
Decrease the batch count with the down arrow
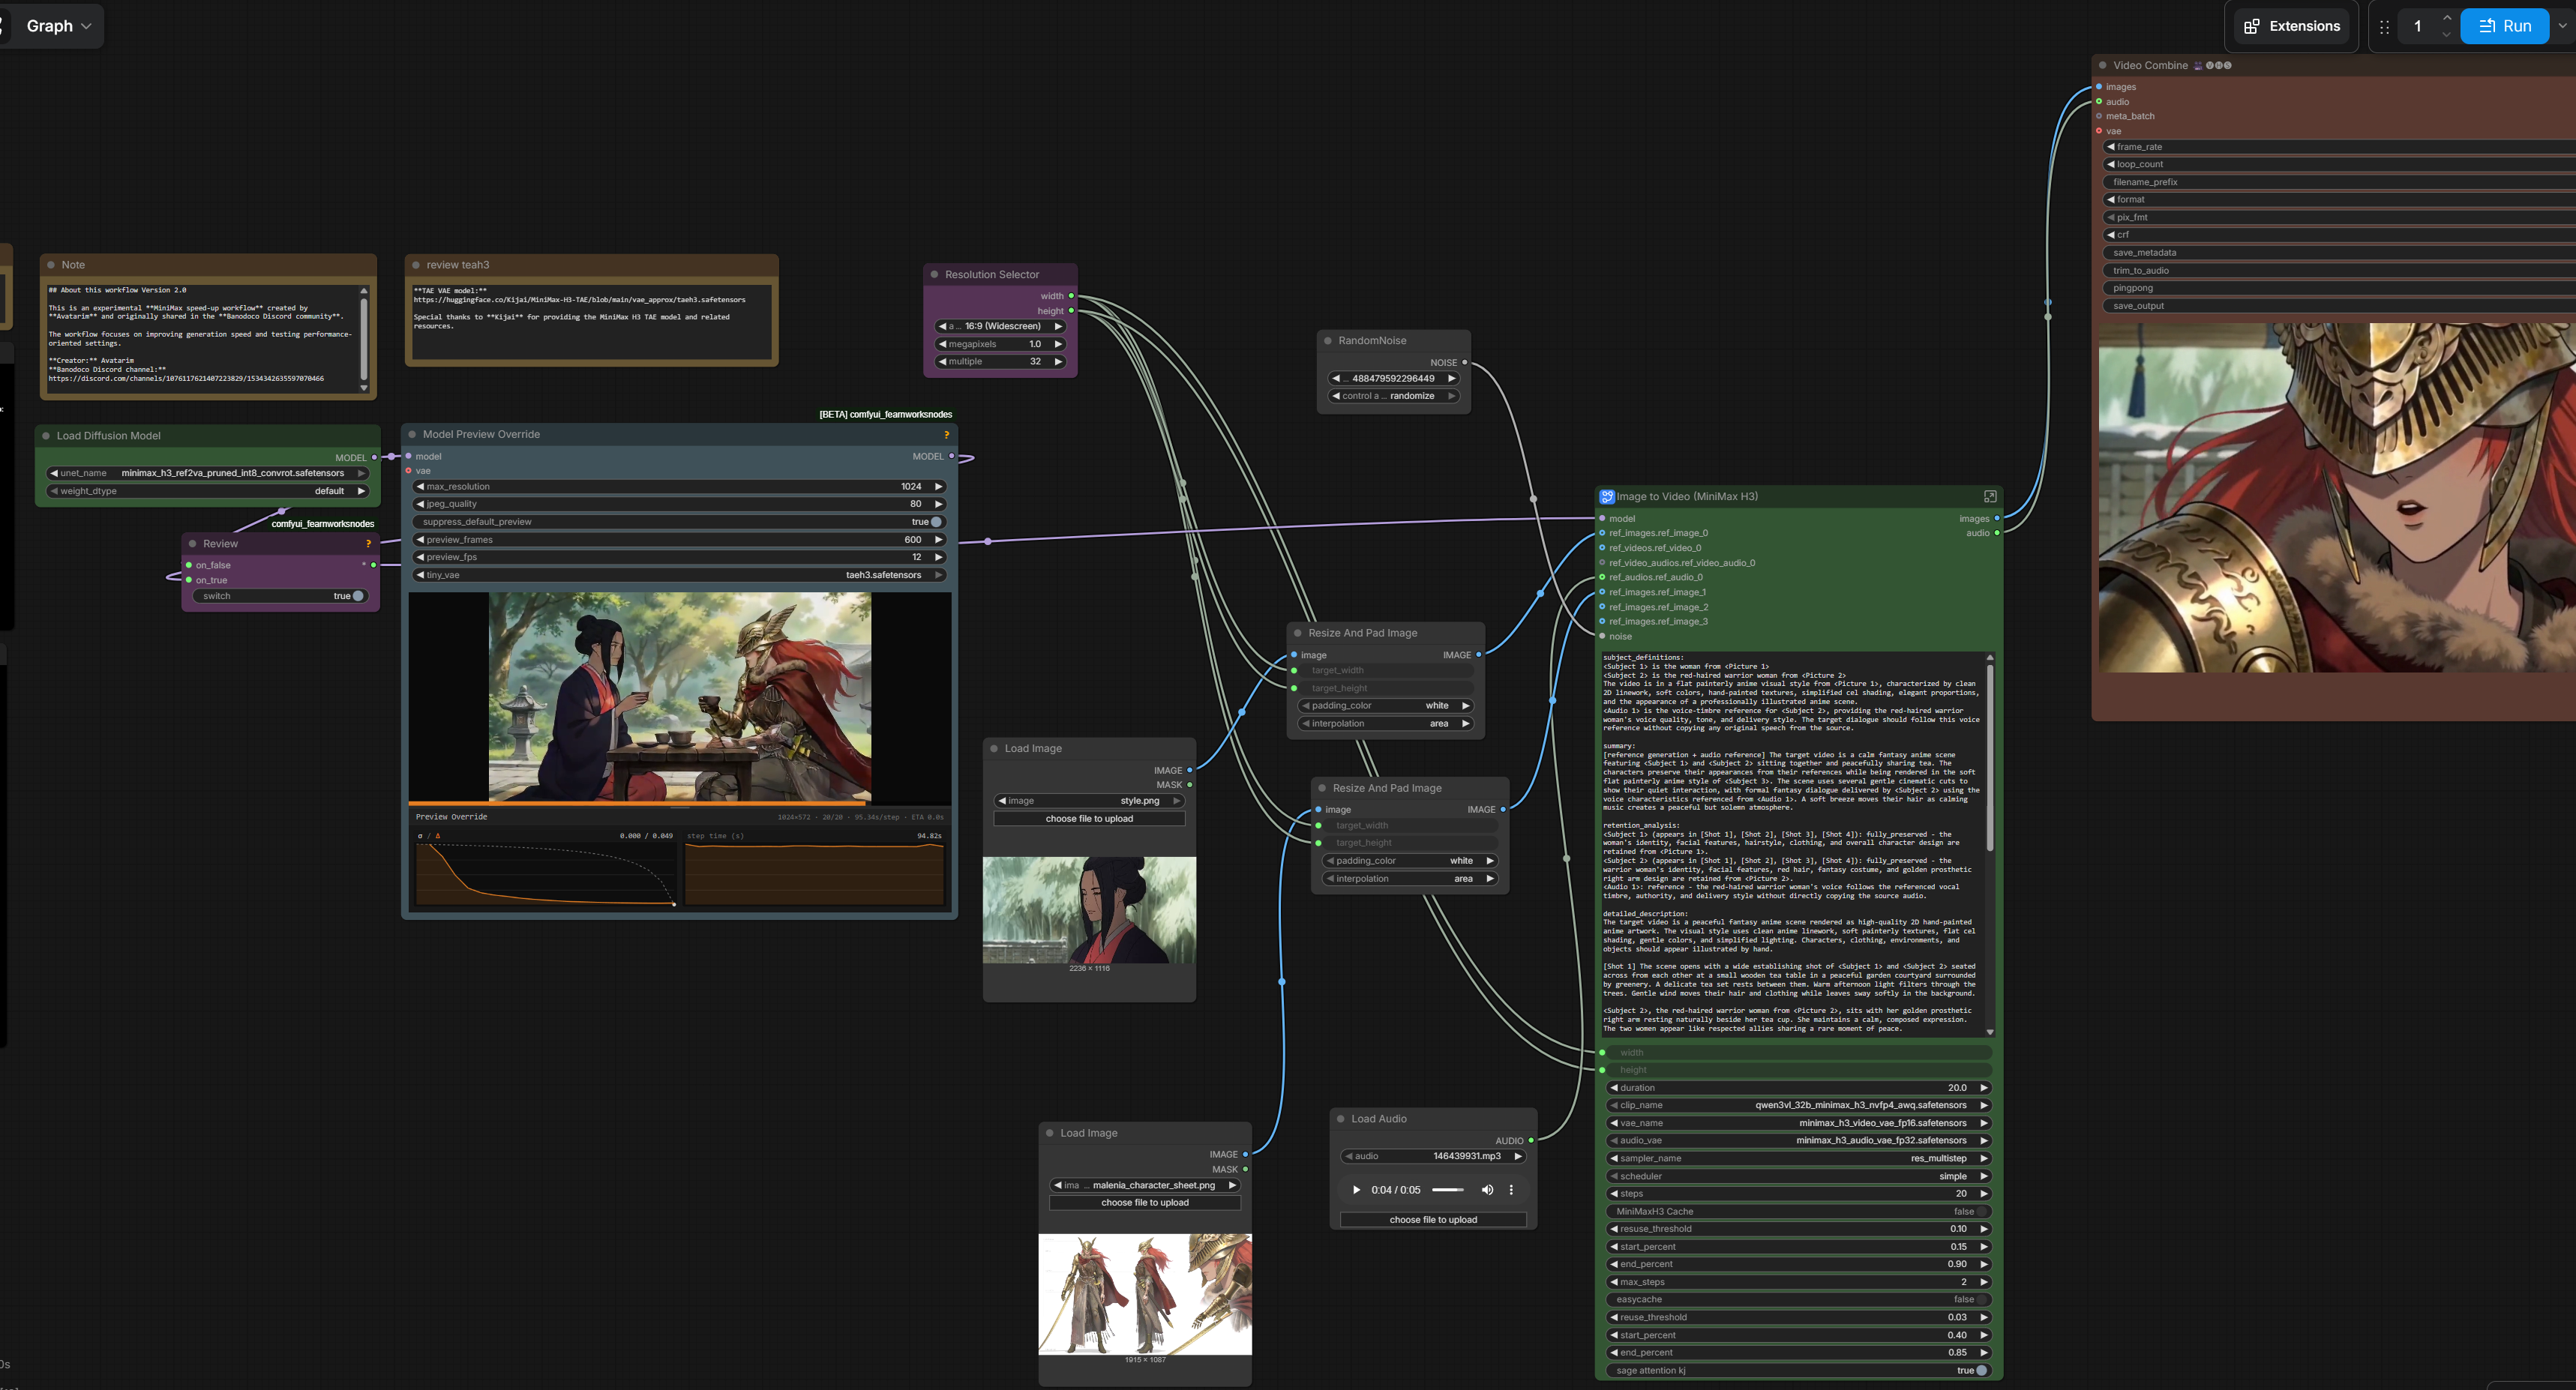(2446, 35)
